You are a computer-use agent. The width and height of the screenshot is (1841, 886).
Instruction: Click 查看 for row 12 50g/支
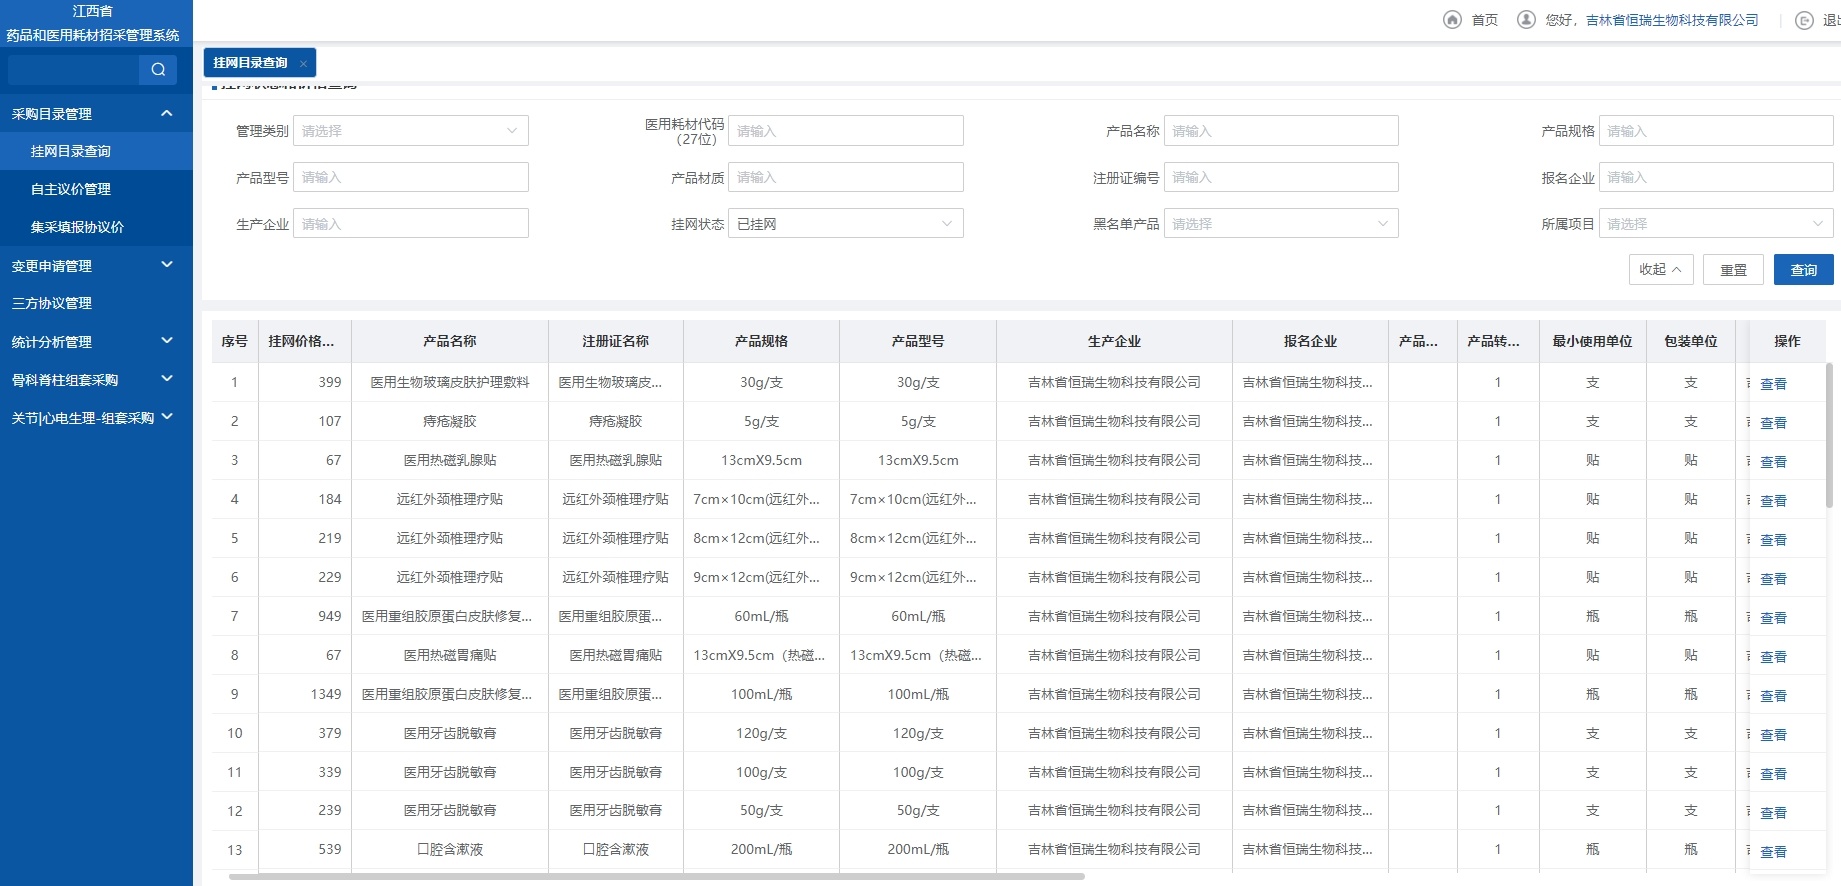click(1773, 813)
